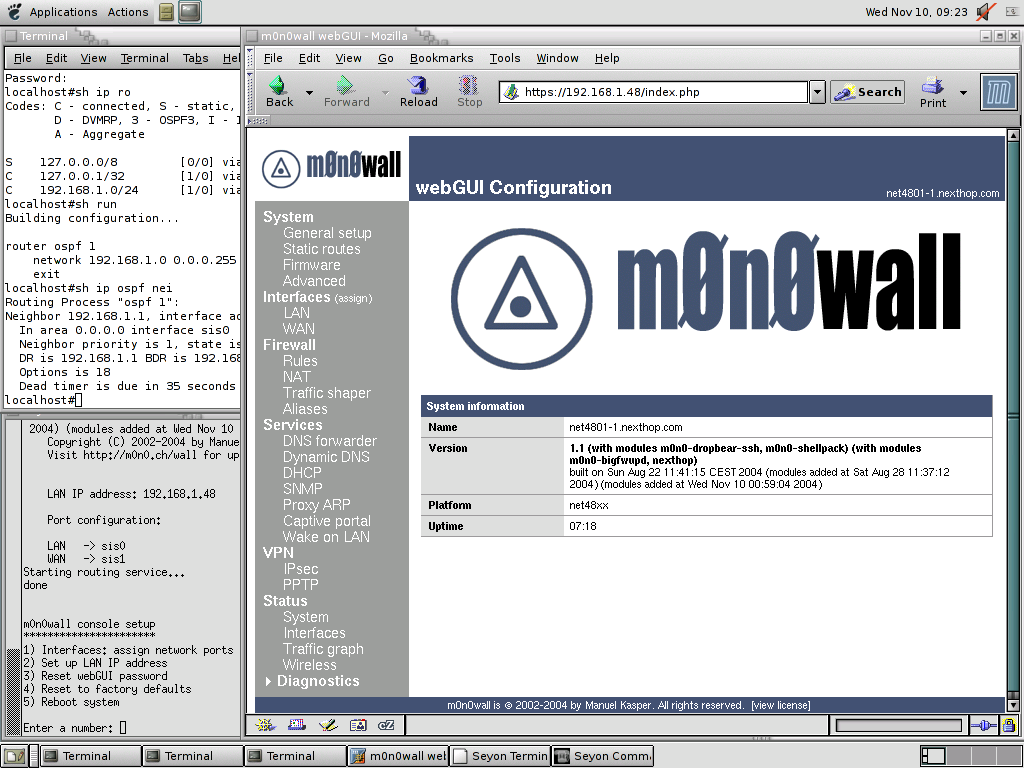Click the web page scroll-down arrow

click(1013, 705)
